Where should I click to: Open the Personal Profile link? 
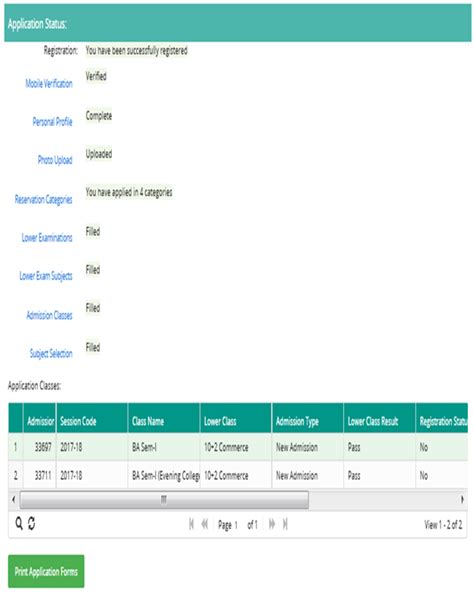tap(52, 122)
